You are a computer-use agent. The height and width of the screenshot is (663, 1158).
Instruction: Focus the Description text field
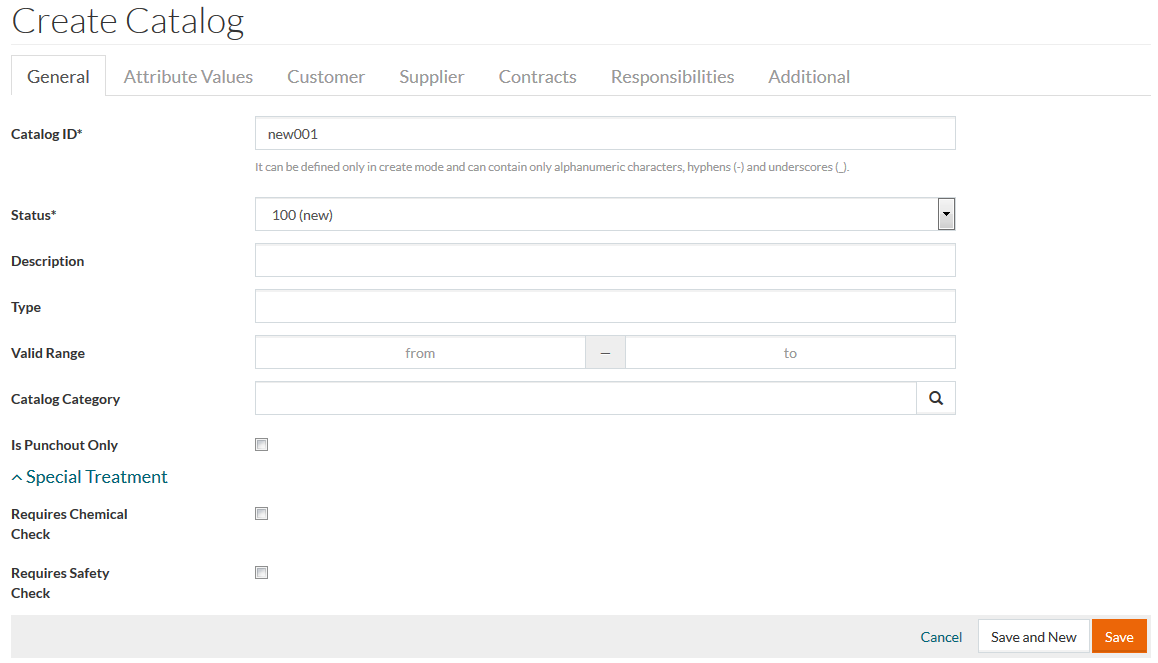(605, 260)
